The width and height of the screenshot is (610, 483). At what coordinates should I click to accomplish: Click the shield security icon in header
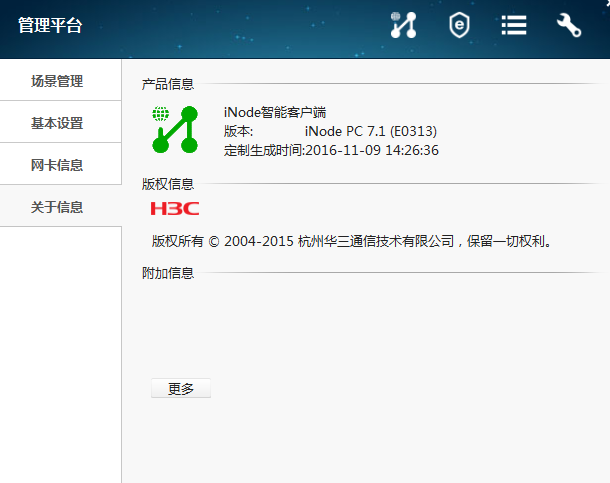459,25
